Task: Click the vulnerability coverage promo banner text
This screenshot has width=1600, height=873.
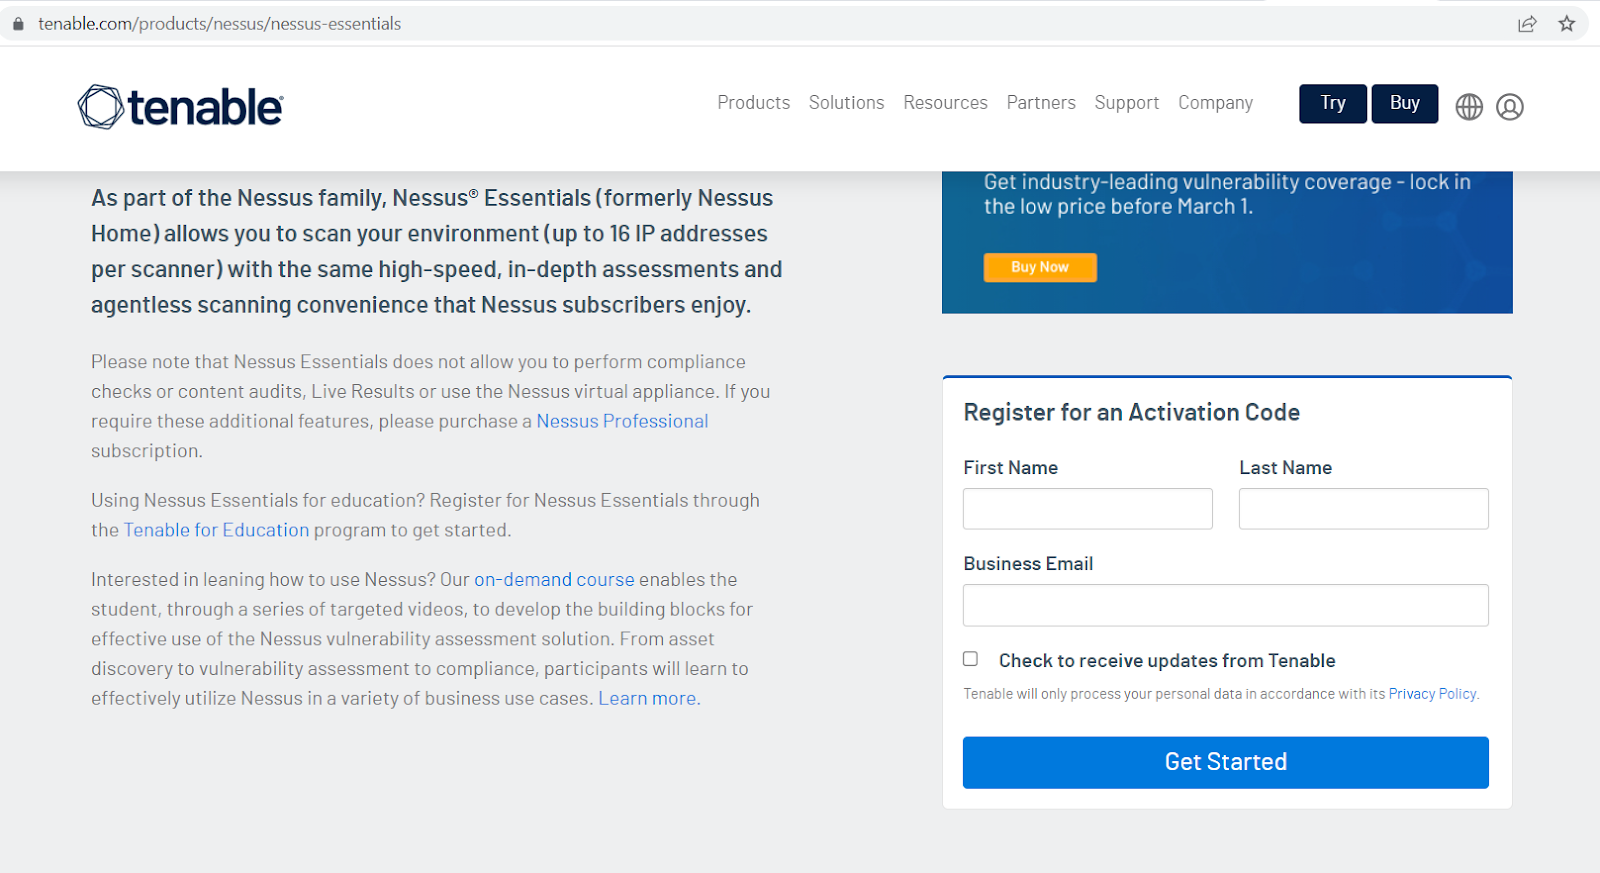Action: click(x=1227, y=194)
